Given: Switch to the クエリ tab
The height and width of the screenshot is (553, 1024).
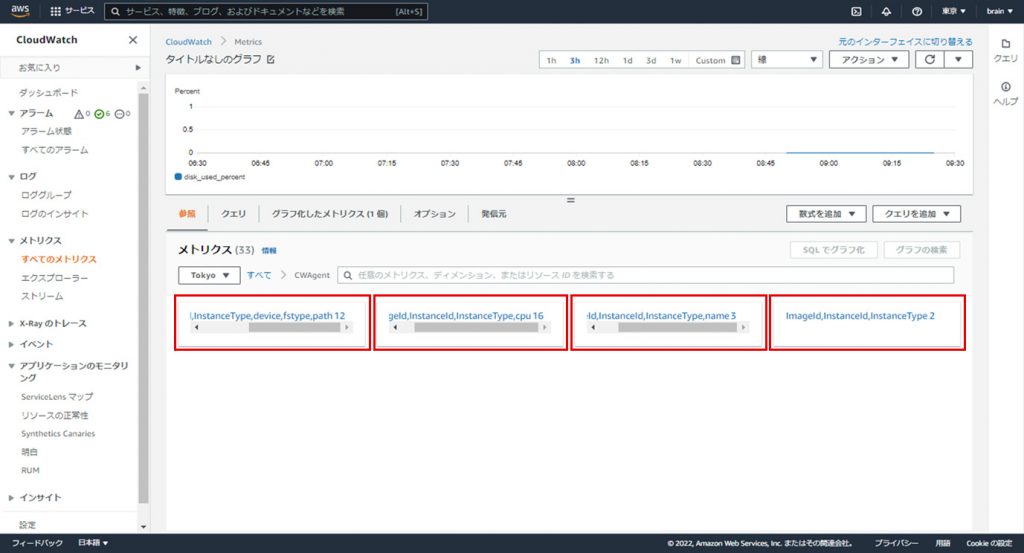Looking at the screenshot, I should coord(233,213).
